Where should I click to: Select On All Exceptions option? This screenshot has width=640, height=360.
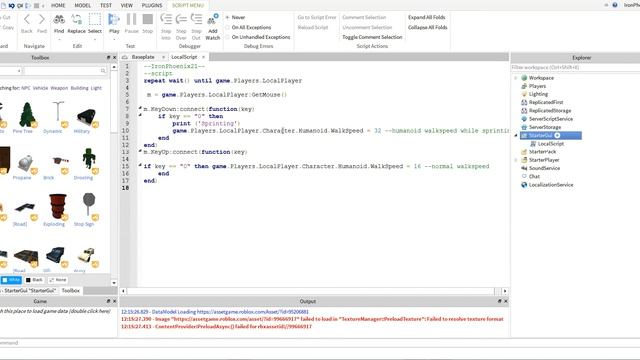248,27
